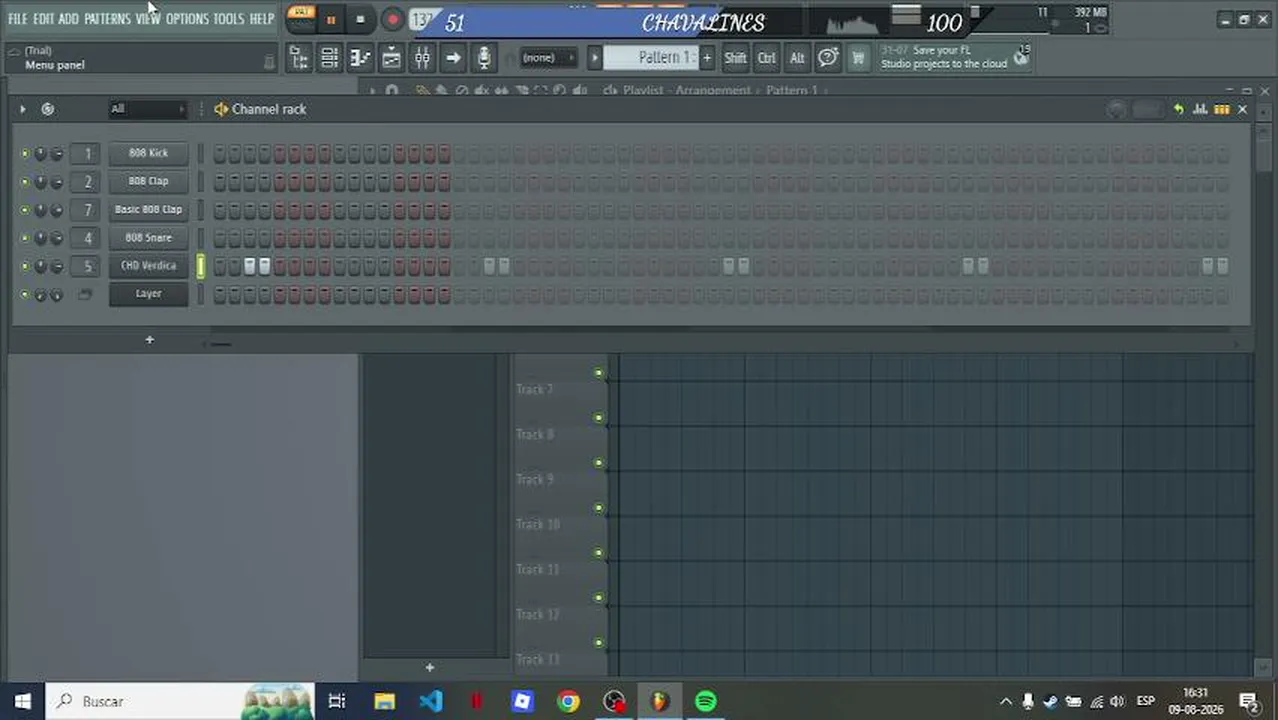Click the Channel rack speaker icon

tap(221, 109)
